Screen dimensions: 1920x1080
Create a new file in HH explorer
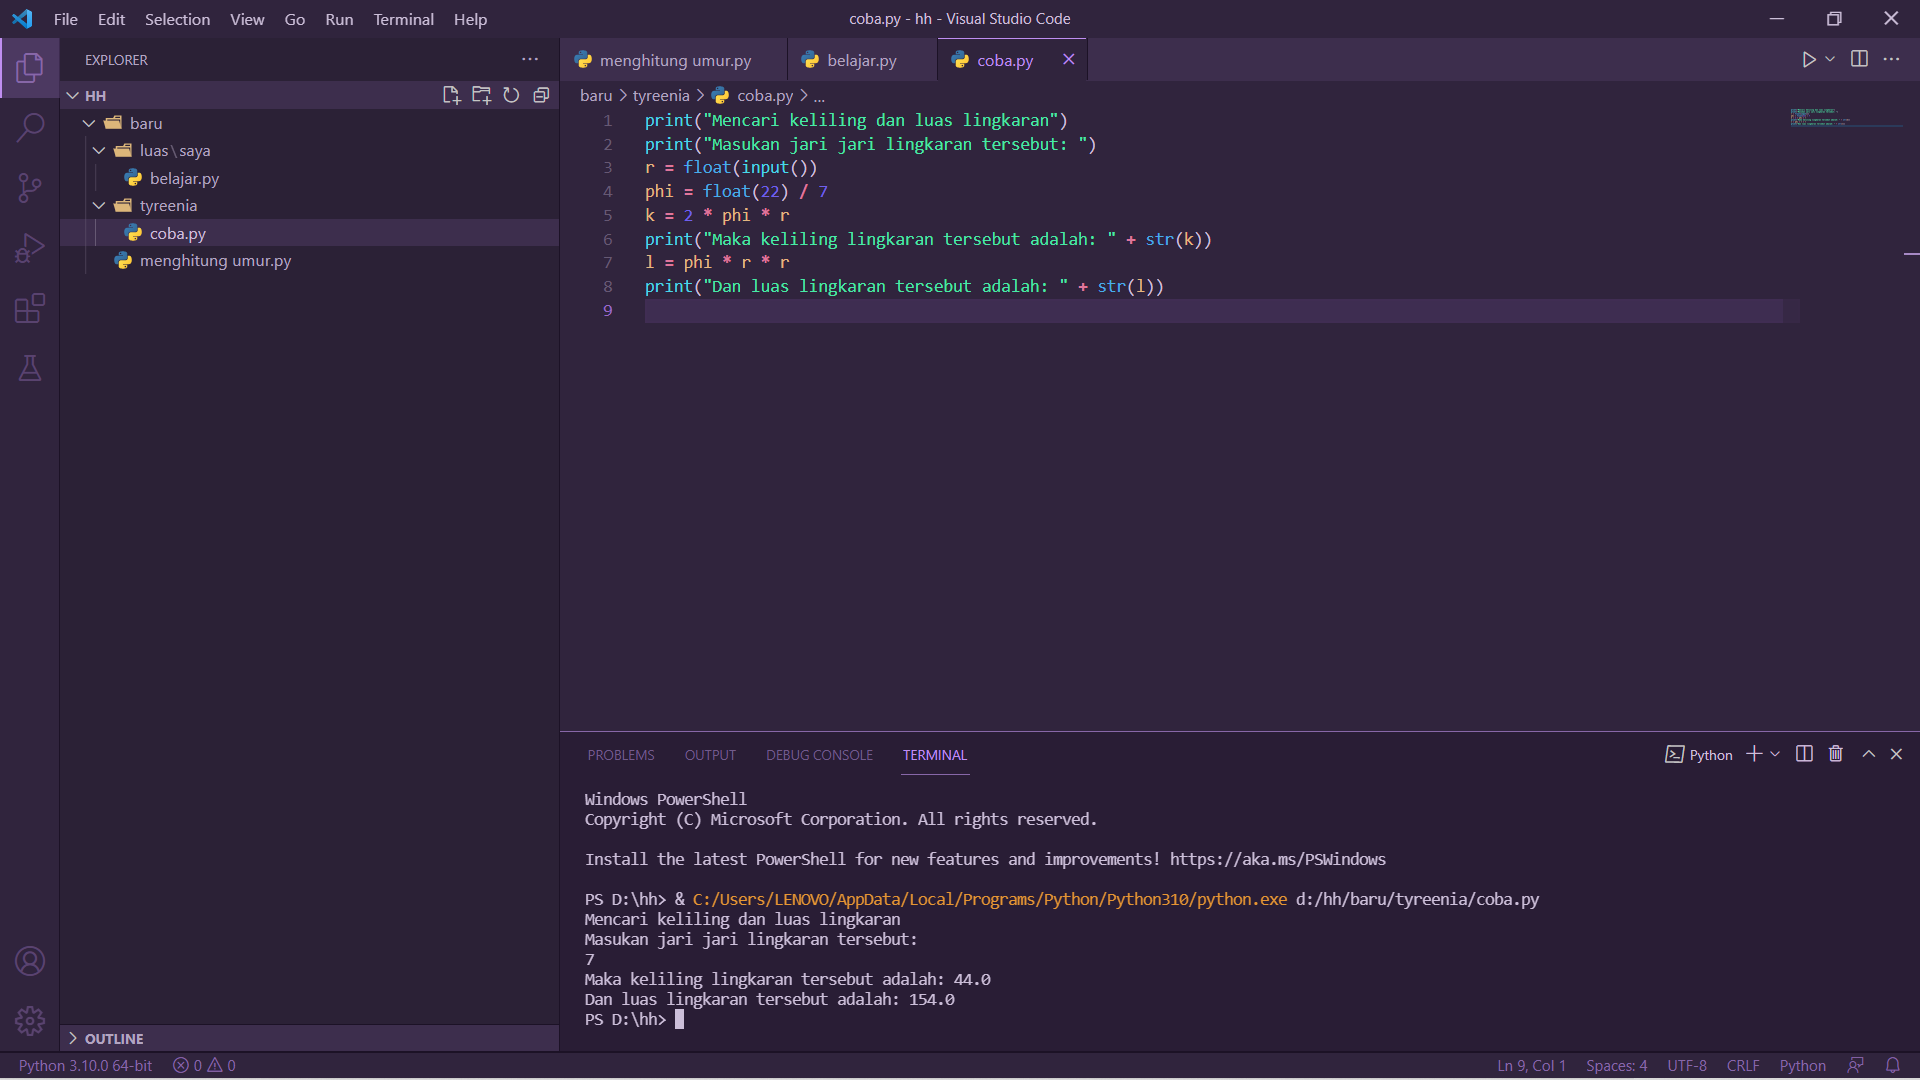[x=451, y=95]
